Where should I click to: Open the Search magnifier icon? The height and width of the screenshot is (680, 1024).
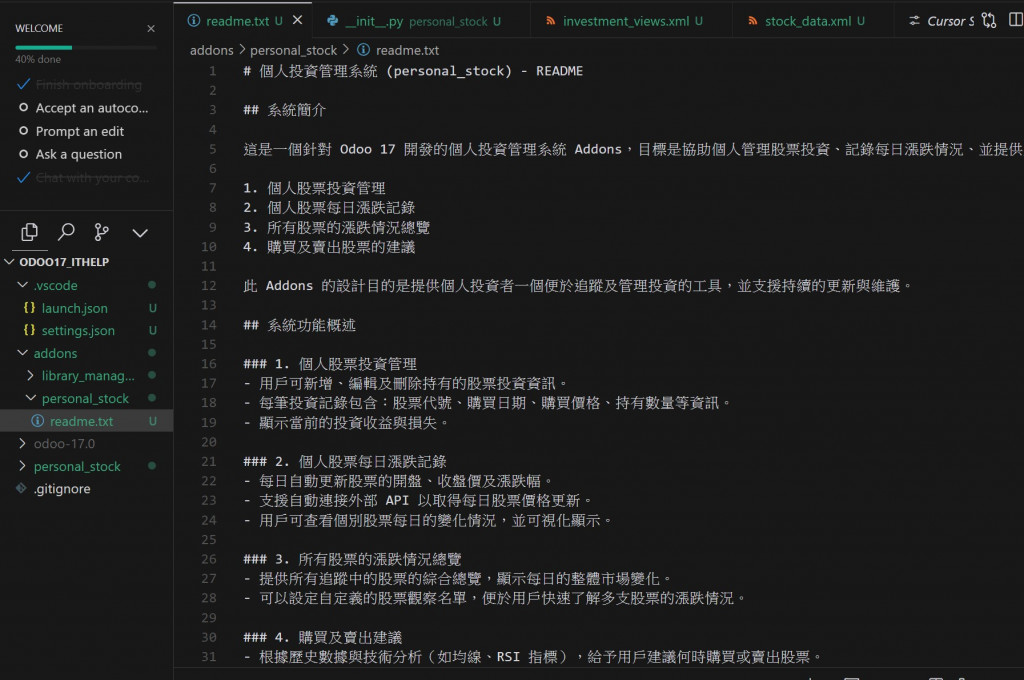coord(66,232)
